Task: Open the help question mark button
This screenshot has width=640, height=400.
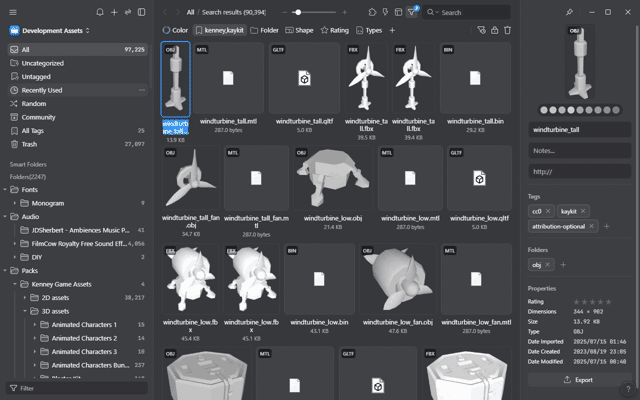Action: (628, 389)
